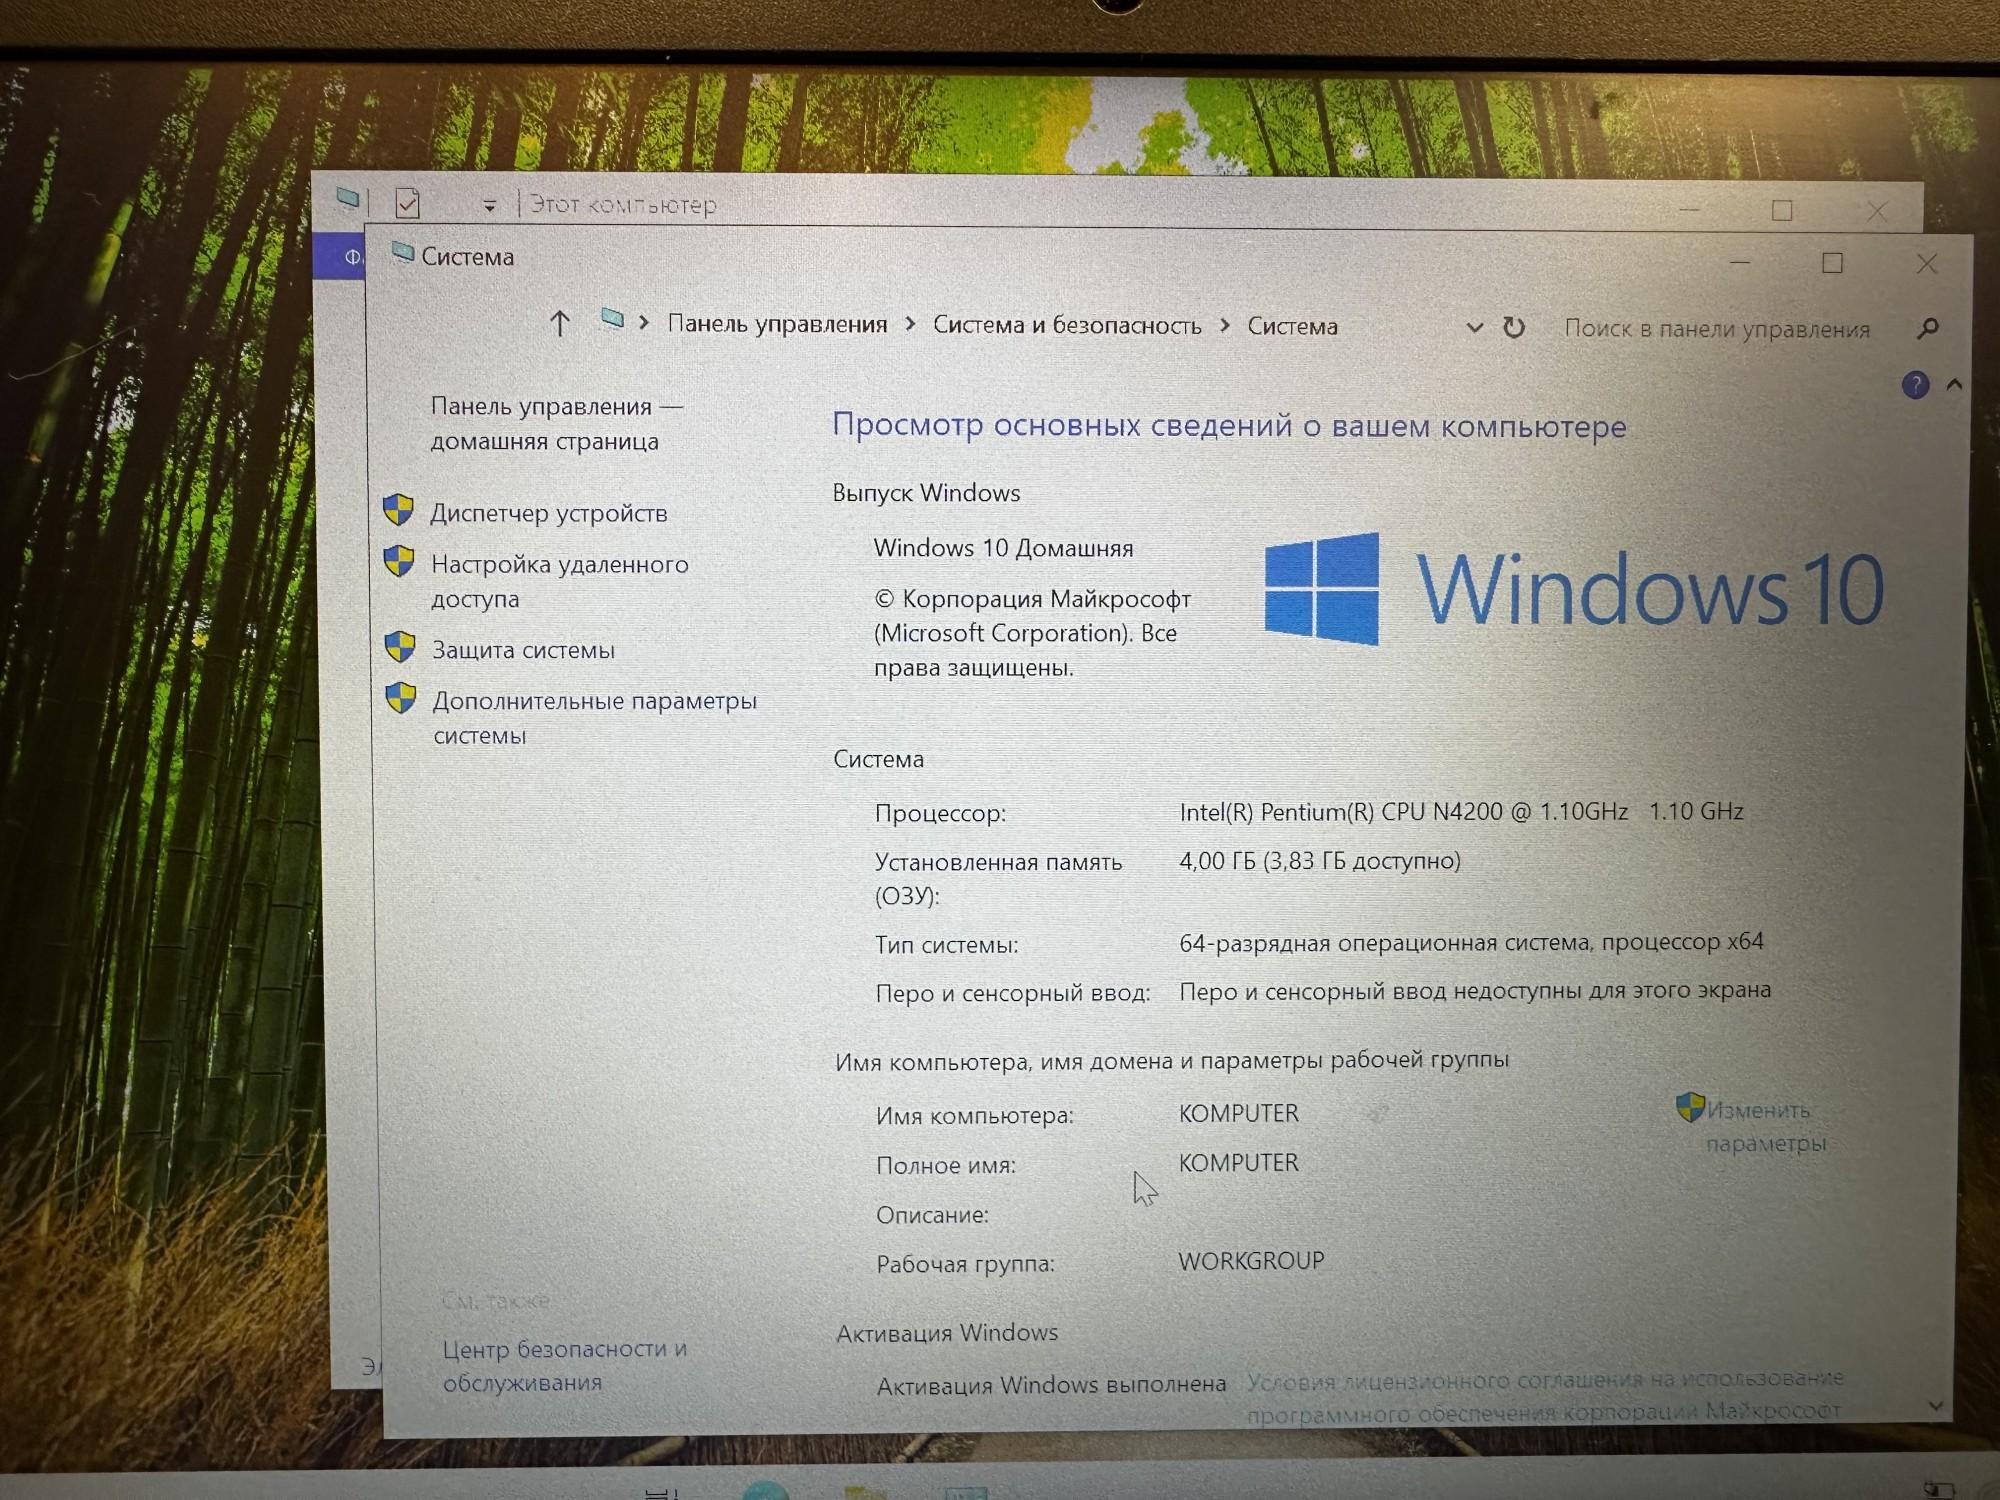
Task: Open the Microsoft license terms link
Action: (1545, 1396)
